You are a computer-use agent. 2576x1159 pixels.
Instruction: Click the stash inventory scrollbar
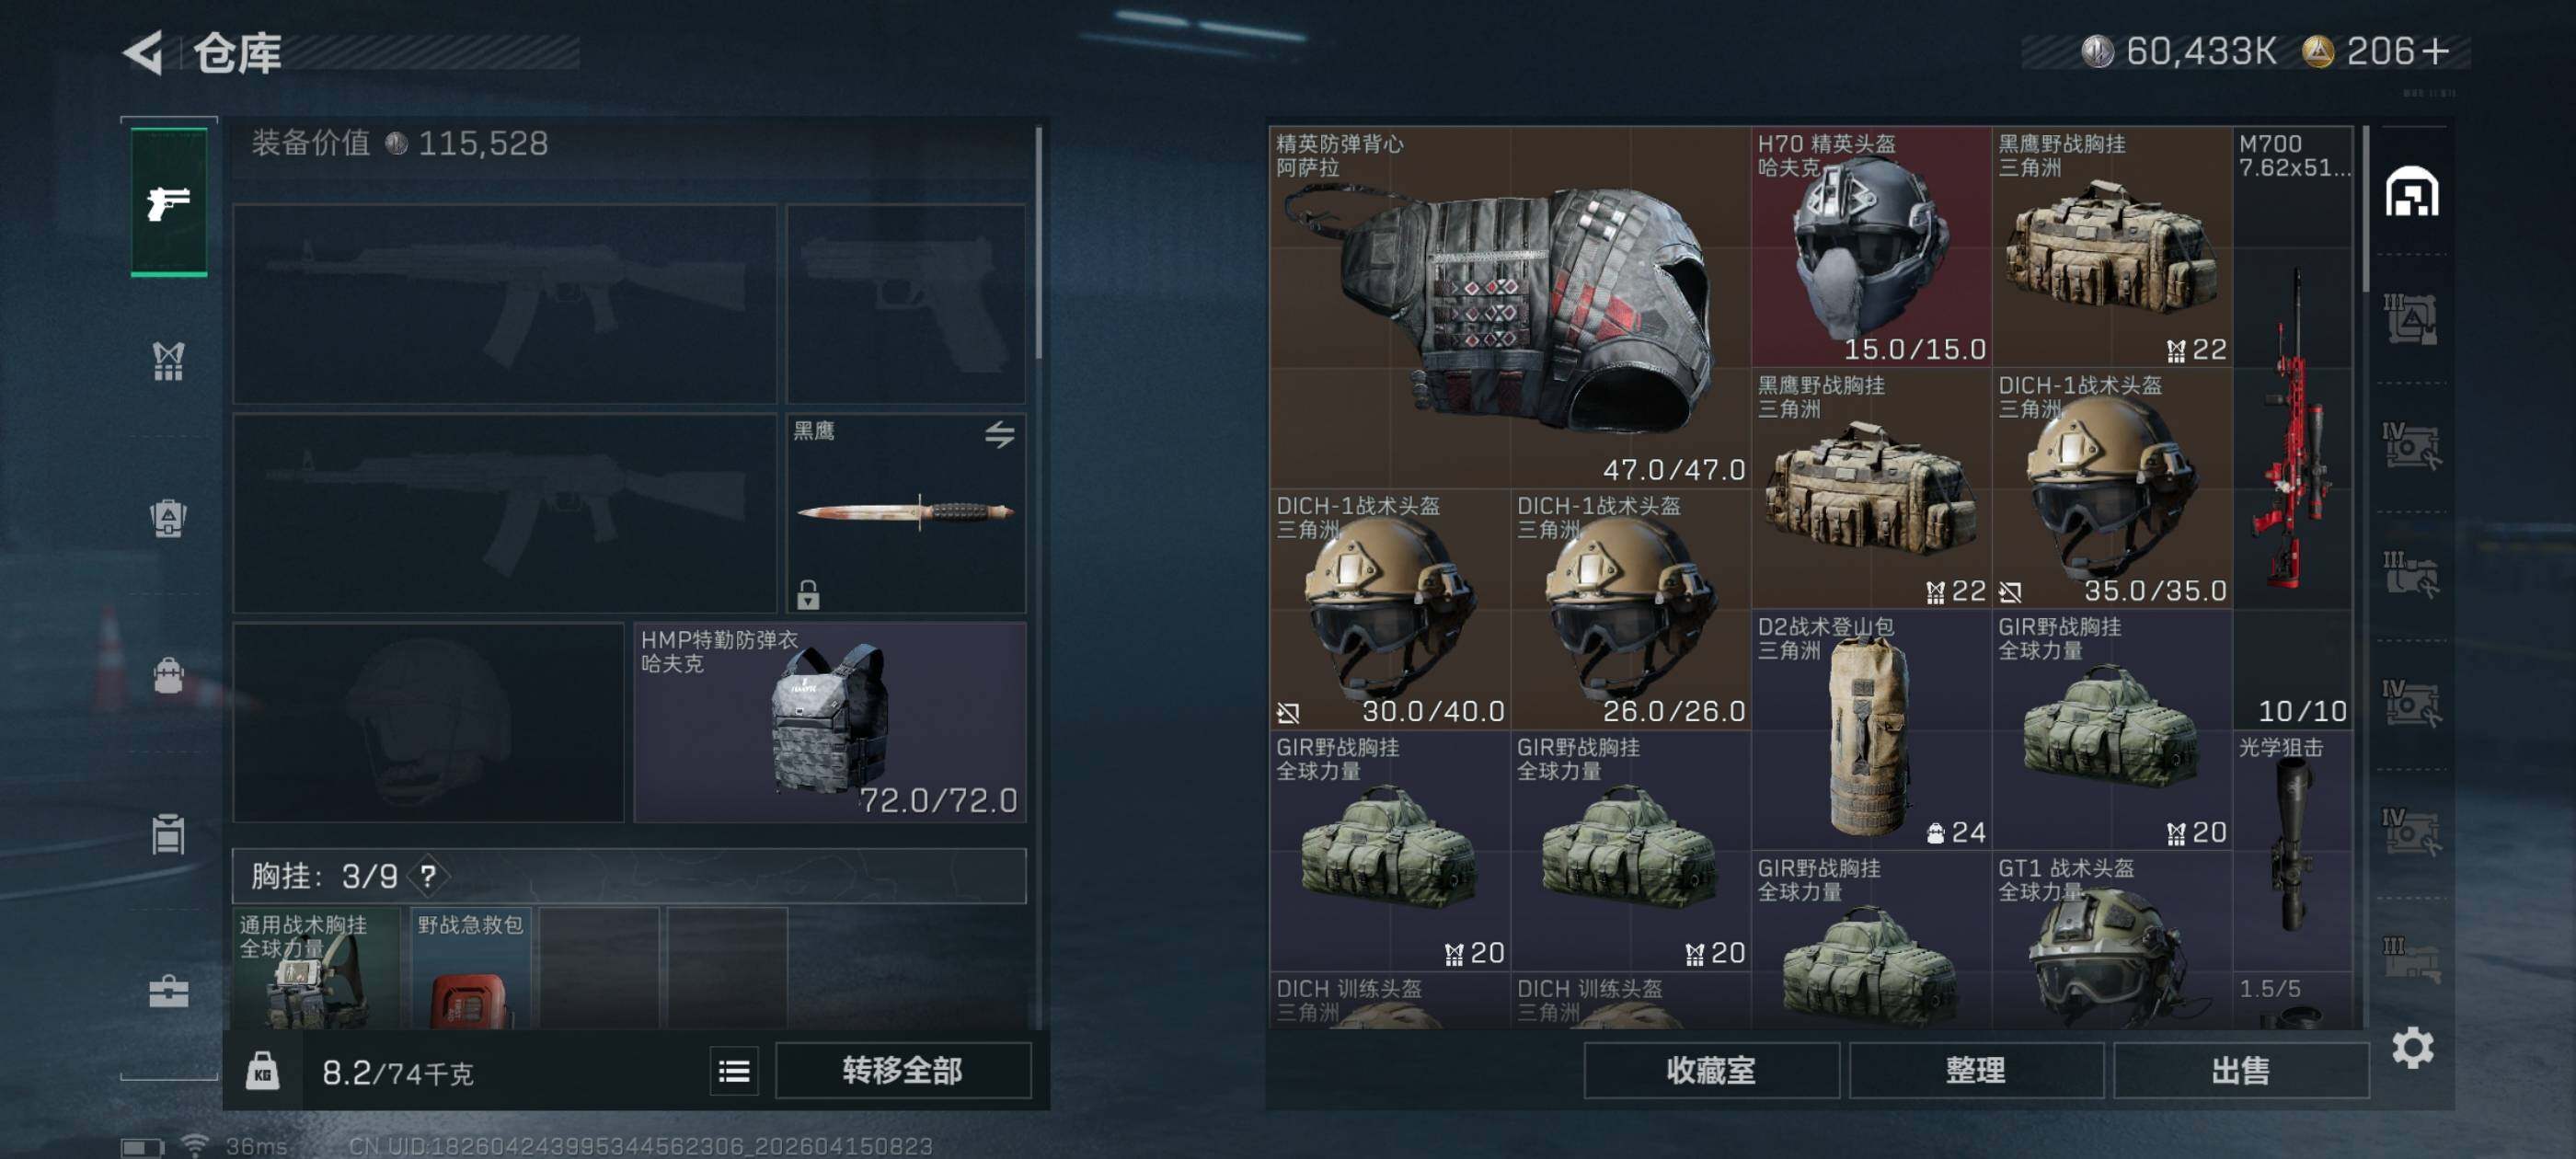pyautogui.click(x=2365, y=208)
